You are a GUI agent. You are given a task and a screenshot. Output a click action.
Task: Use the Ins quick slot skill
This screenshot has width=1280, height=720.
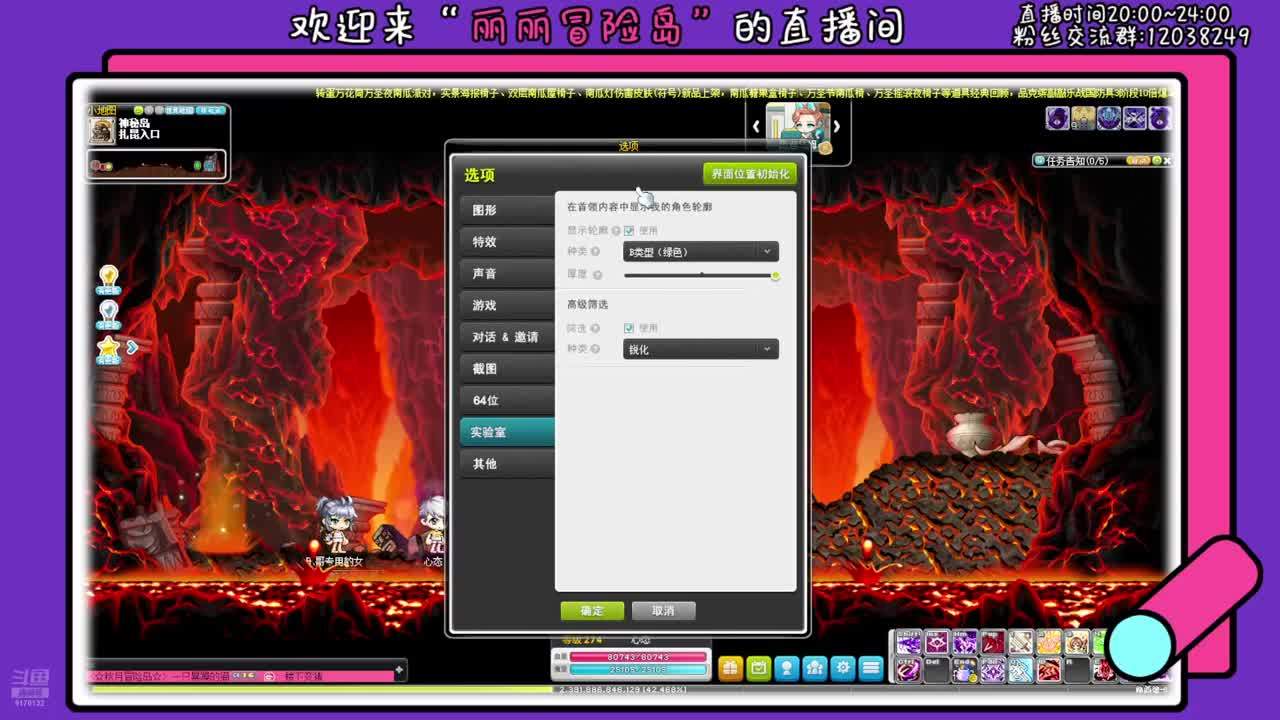click(936, 642)
